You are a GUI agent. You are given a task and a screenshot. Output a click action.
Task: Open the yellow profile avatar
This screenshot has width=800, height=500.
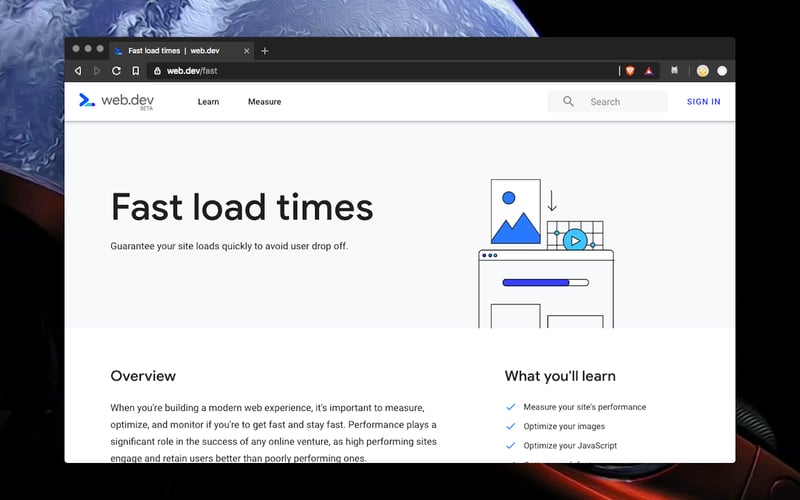click(x=703, y=71)
